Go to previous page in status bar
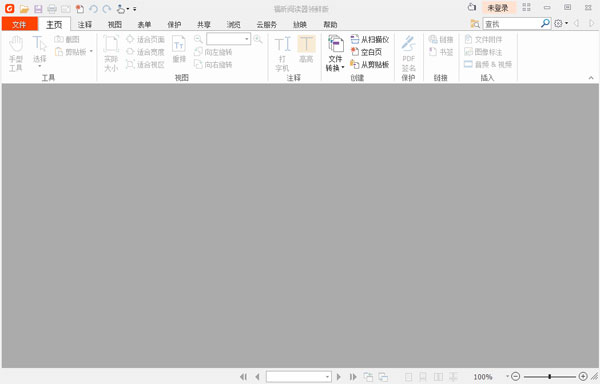 pos(258,377)
